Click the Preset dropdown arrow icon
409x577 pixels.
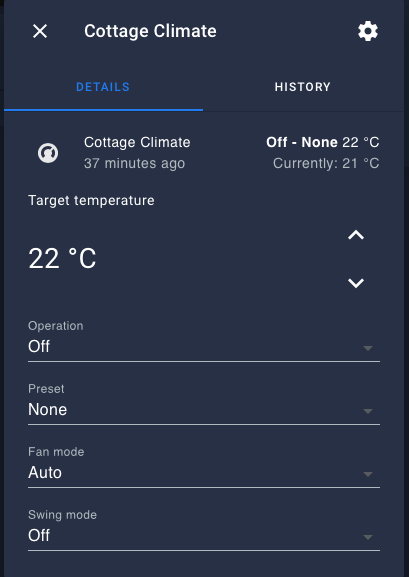(x=368, y=411)
